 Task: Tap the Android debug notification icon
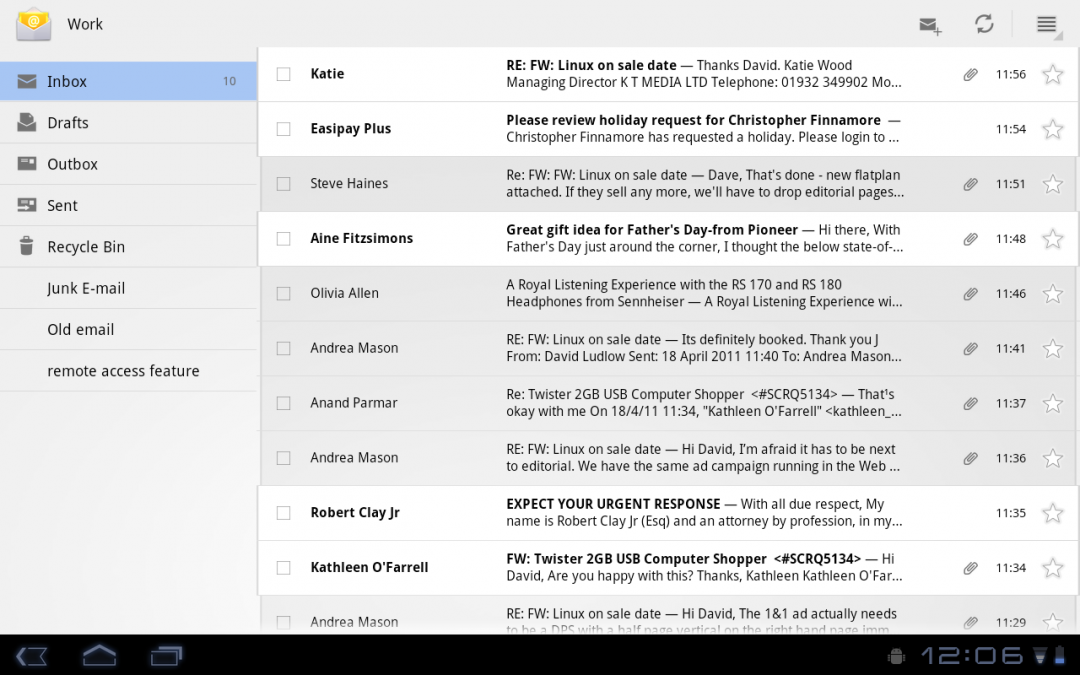896,655
